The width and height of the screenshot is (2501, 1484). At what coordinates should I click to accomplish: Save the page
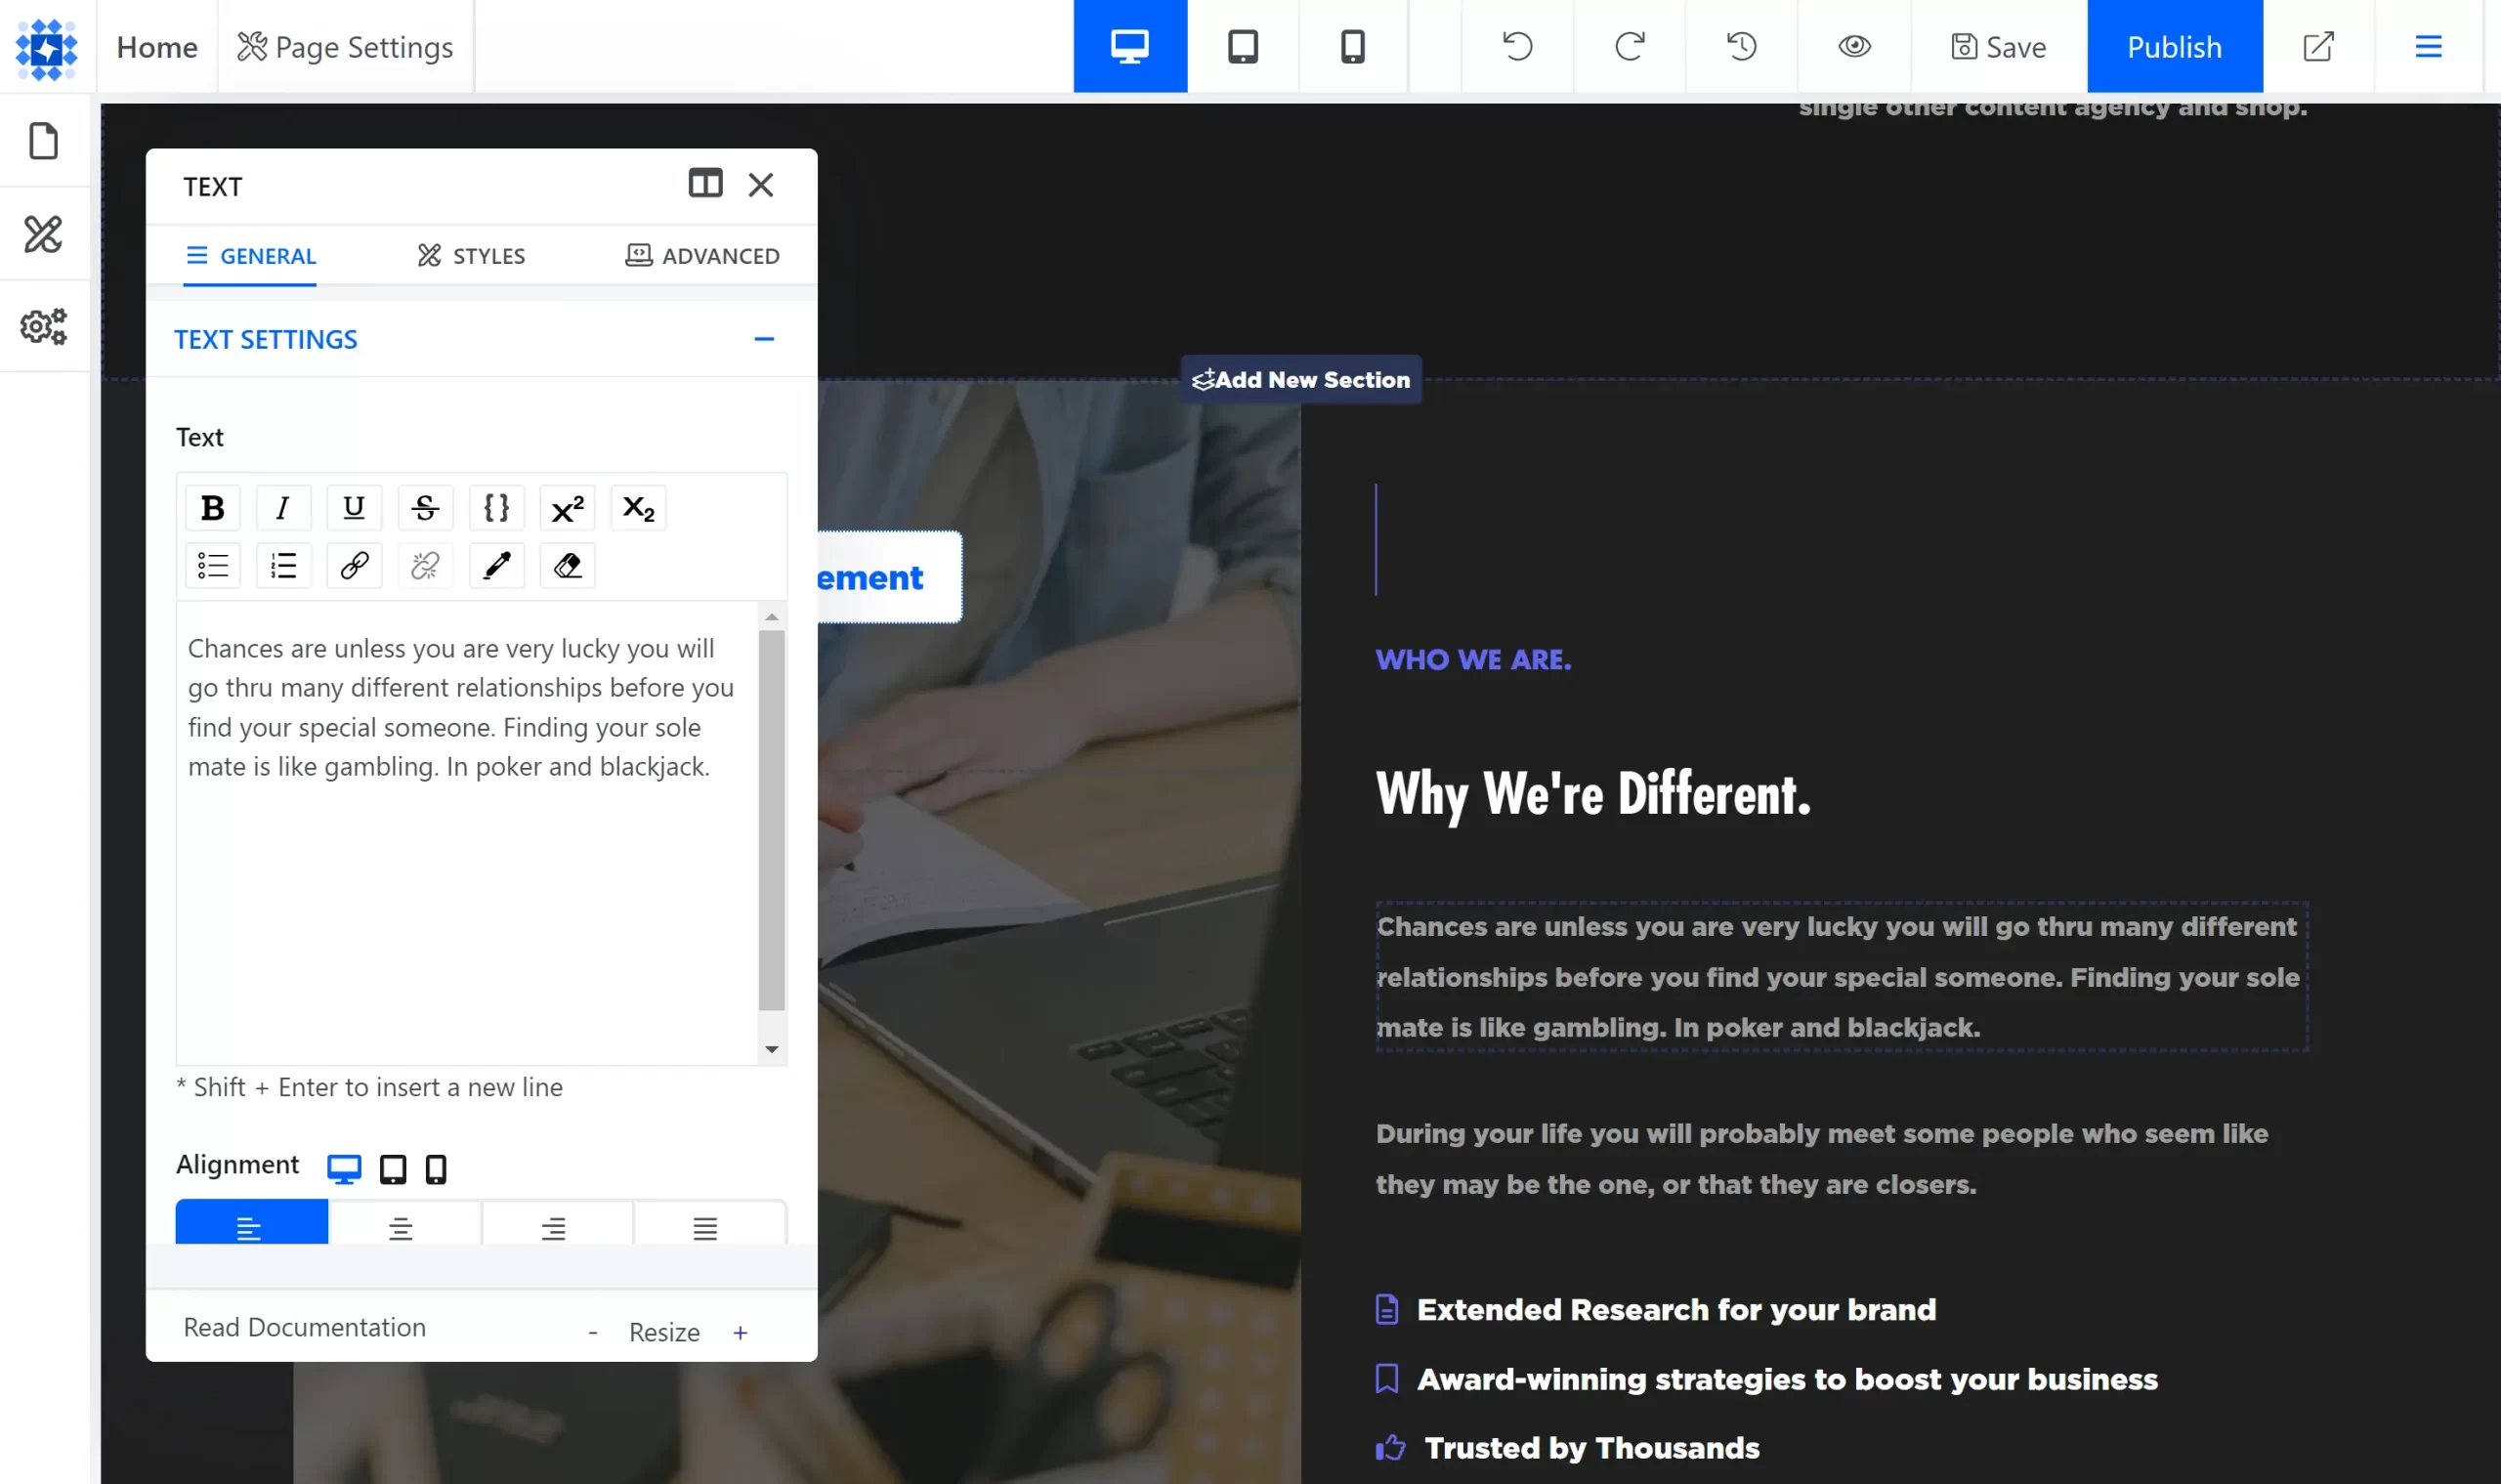coord(1999,46)
